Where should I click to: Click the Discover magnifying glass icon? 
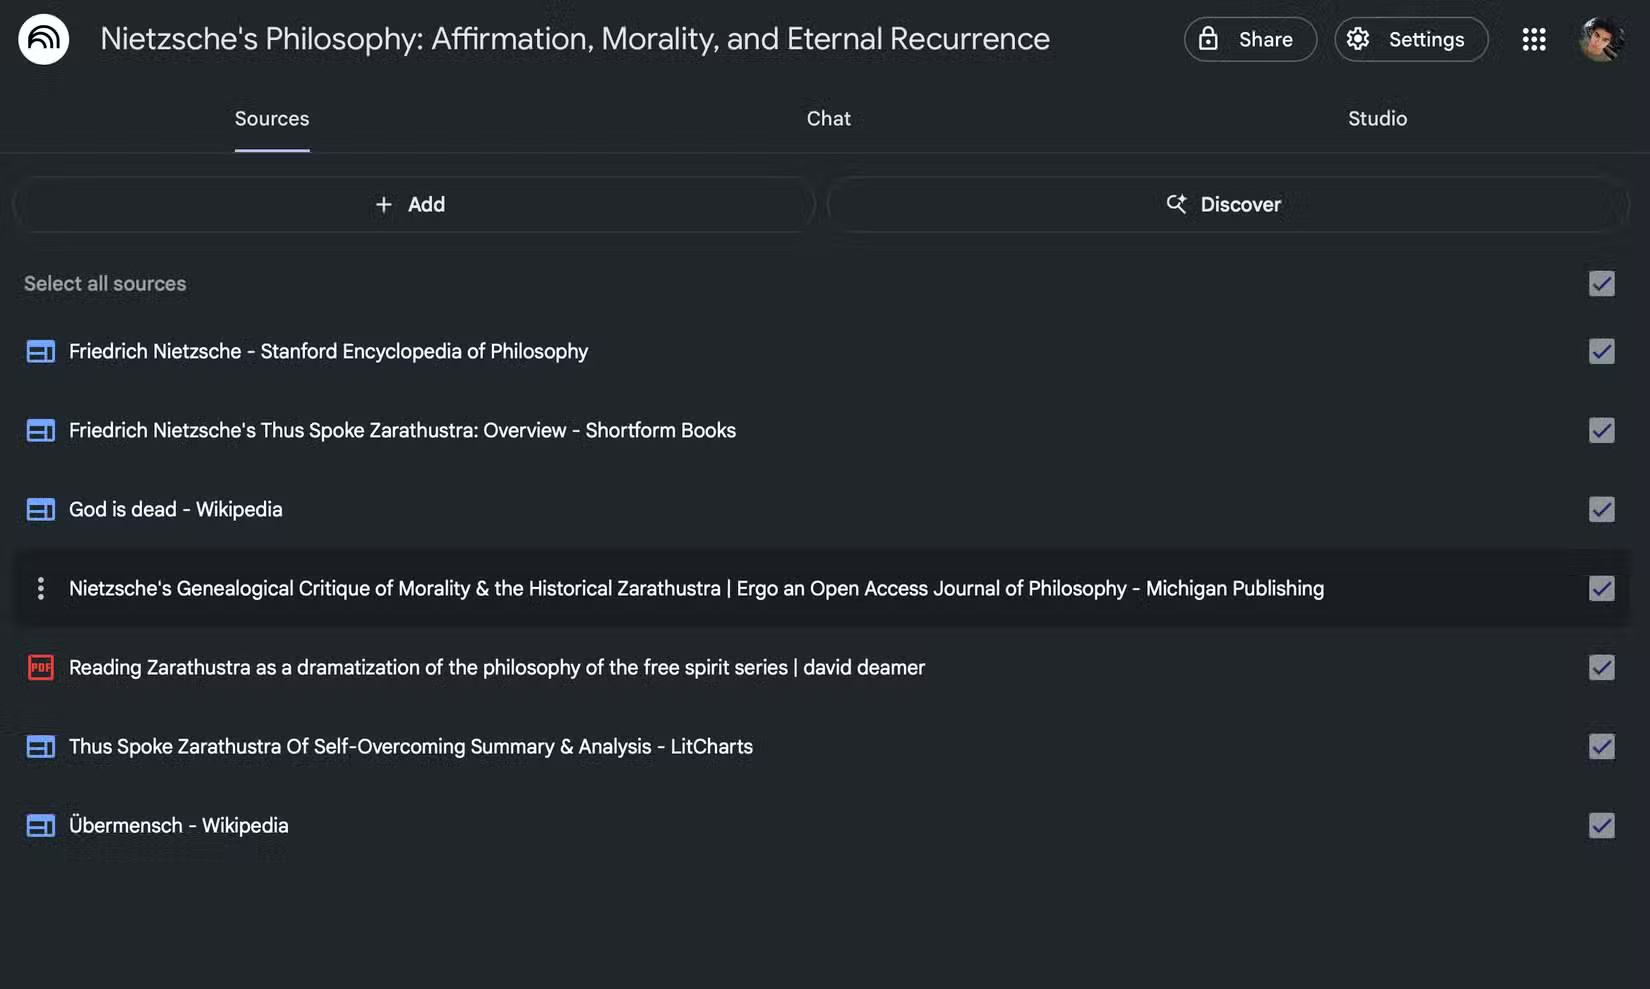click(x=1177, y=203)
